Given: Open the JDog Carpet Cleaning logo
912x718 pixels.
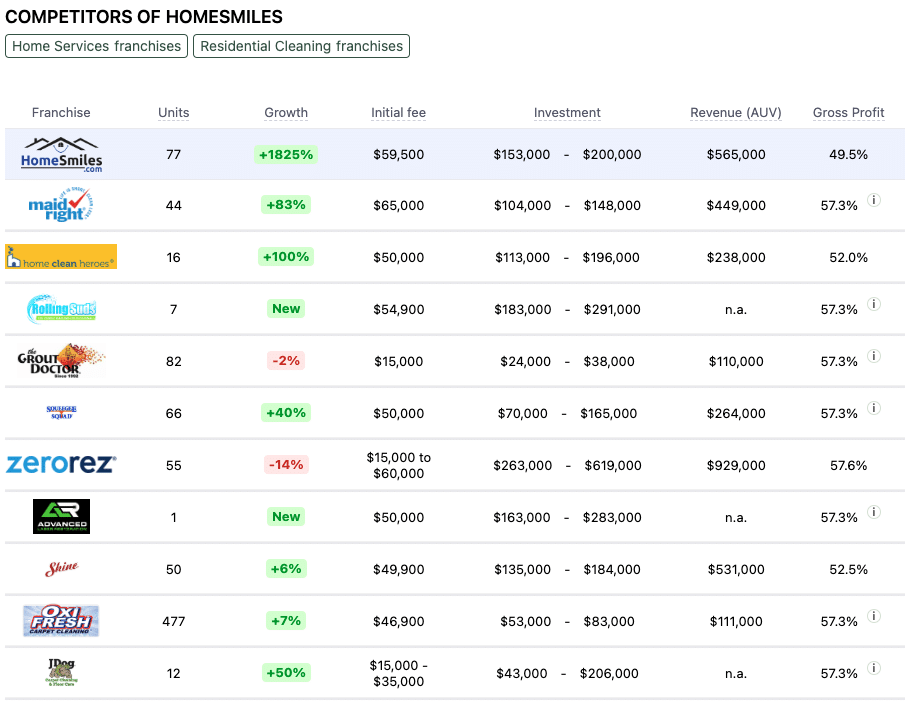Looking at the screenshot, I should pyautogui.click(x=61, y=673).
